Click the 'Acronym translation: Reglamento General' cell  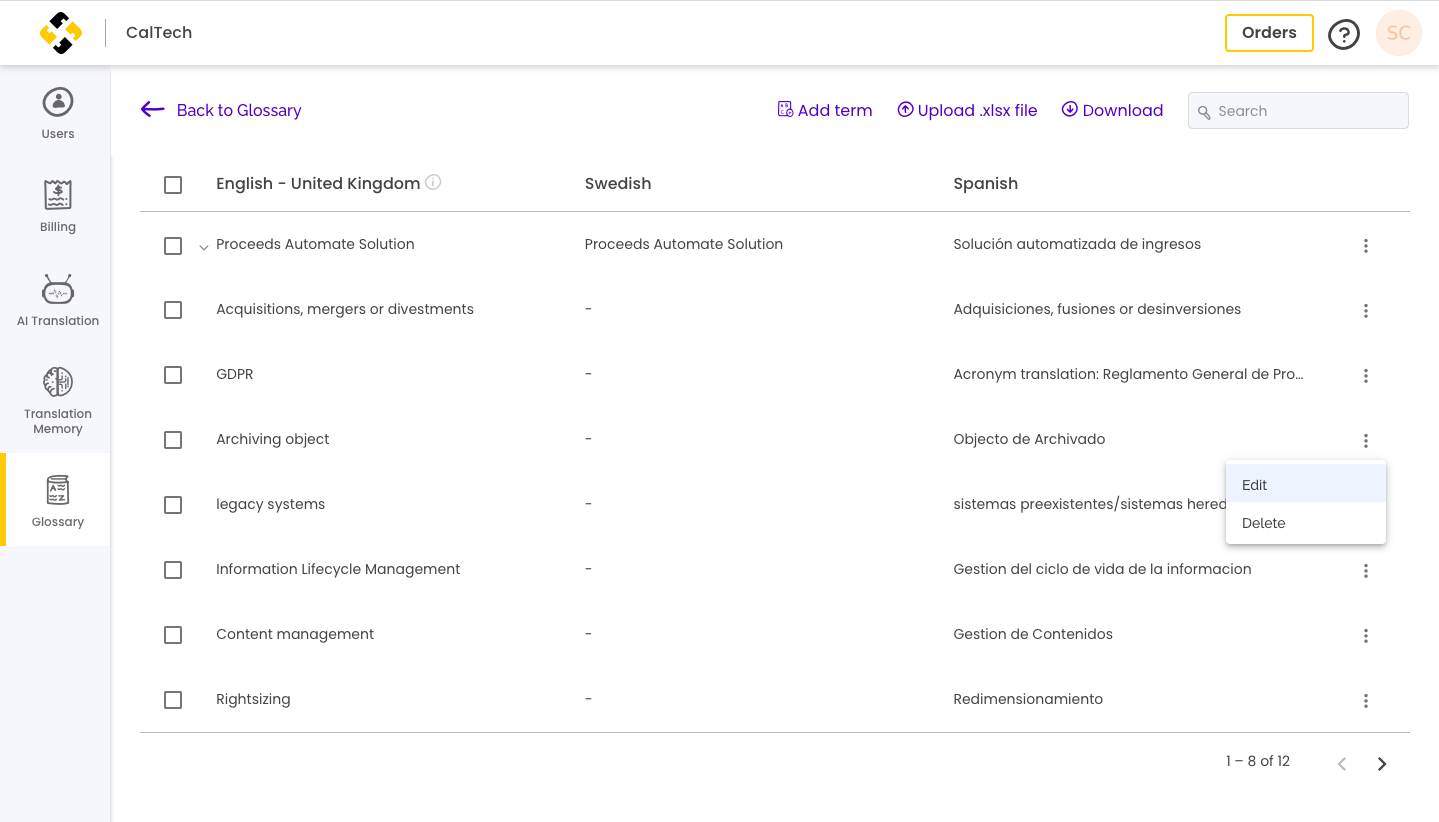click(x=1128, y=374)
